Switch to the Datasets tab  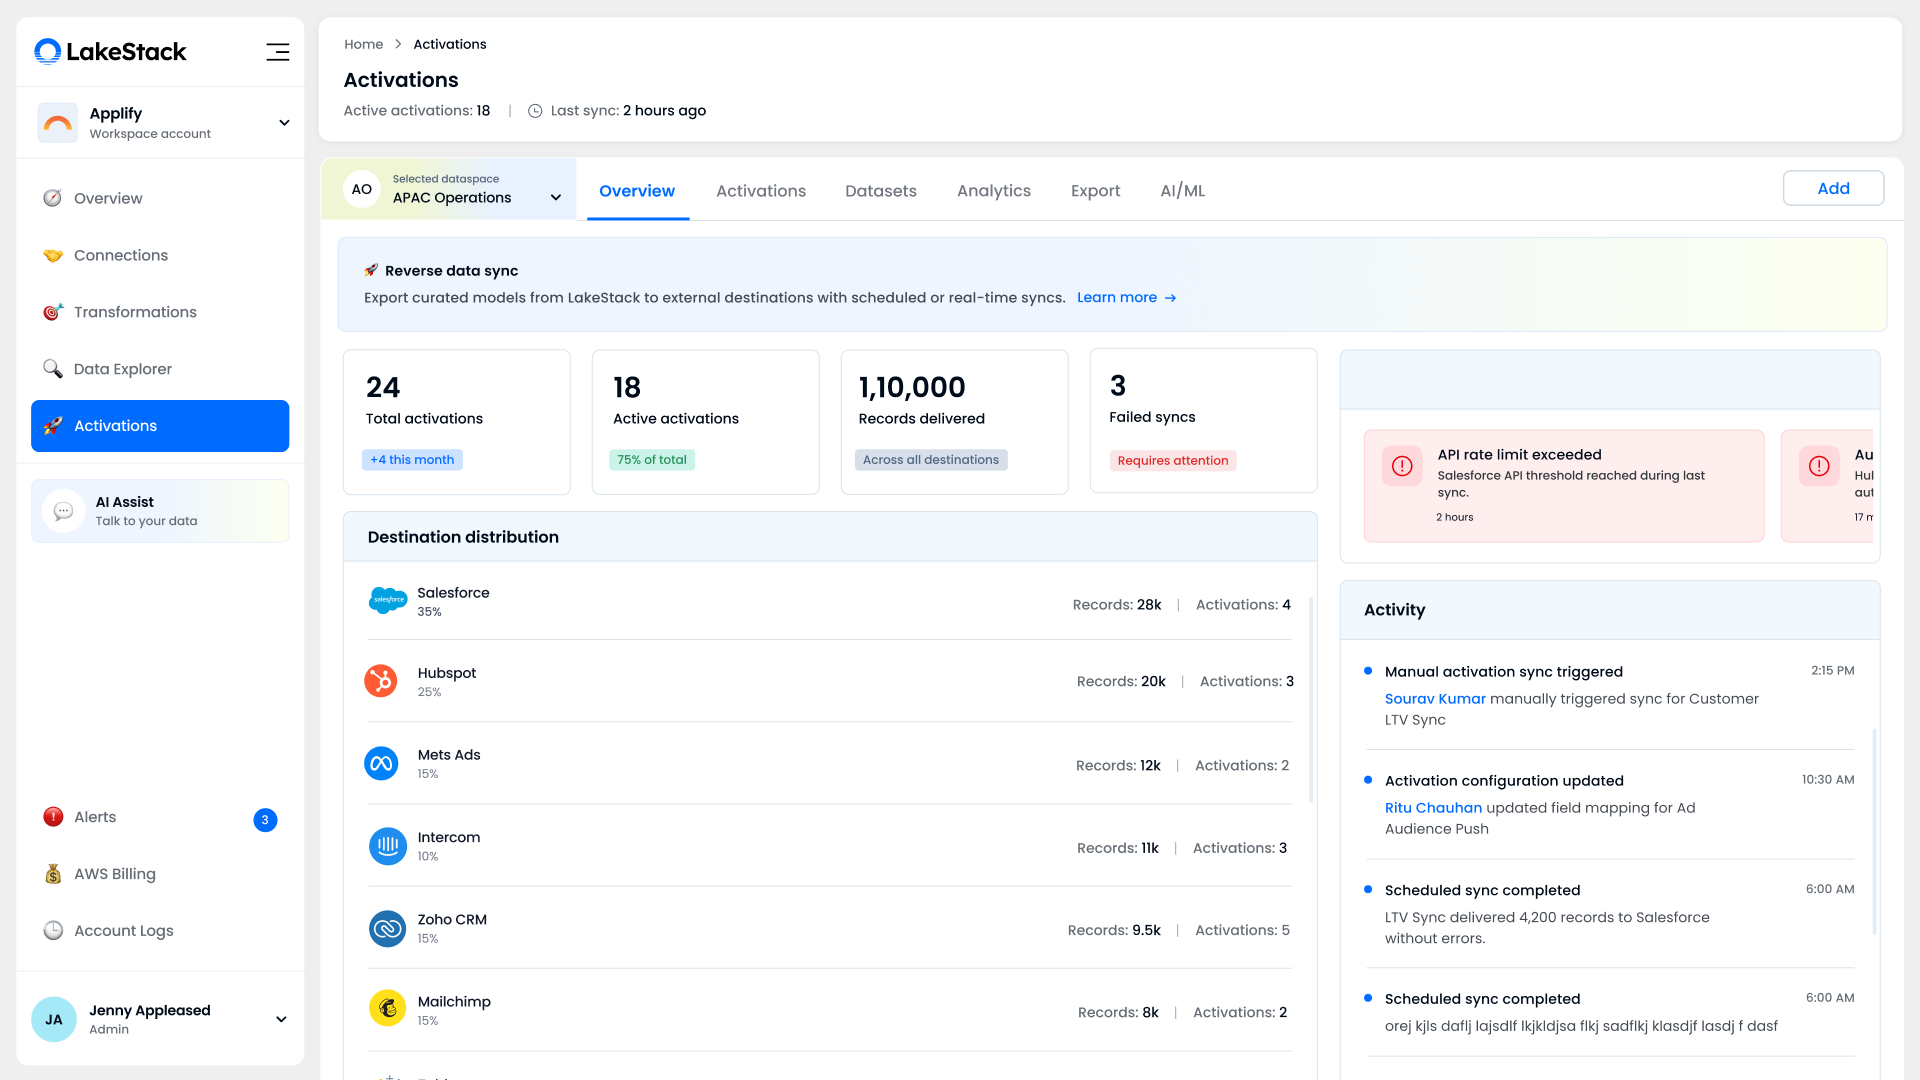[x=880, y=191]
